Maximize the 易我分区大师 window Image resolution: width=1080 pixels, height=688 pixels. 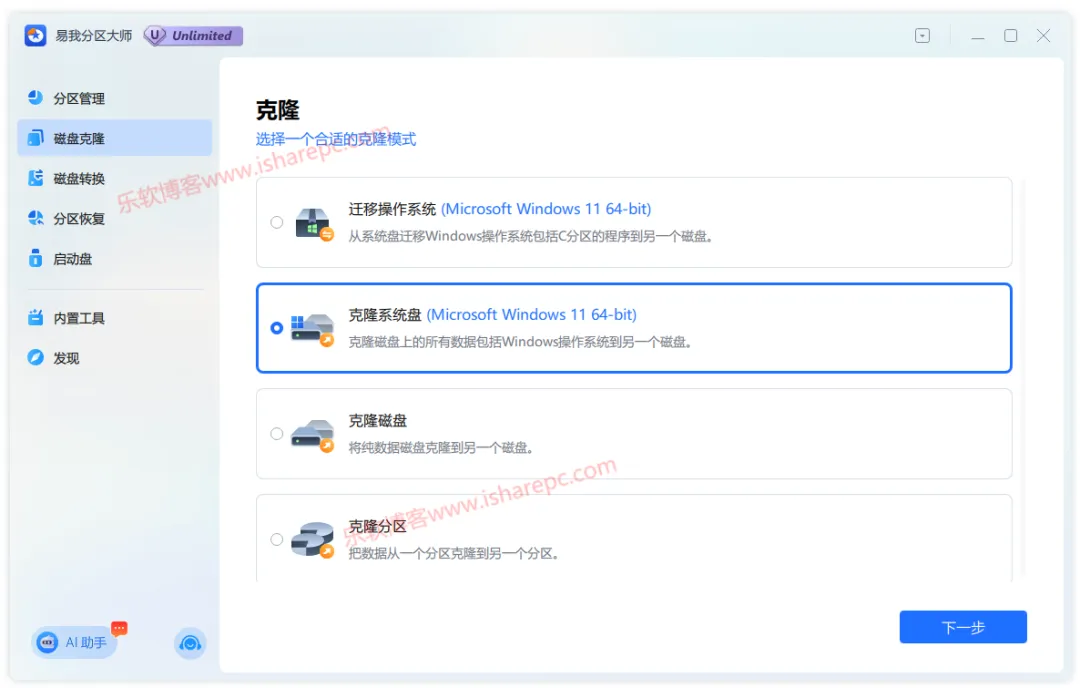(1010, 35)
